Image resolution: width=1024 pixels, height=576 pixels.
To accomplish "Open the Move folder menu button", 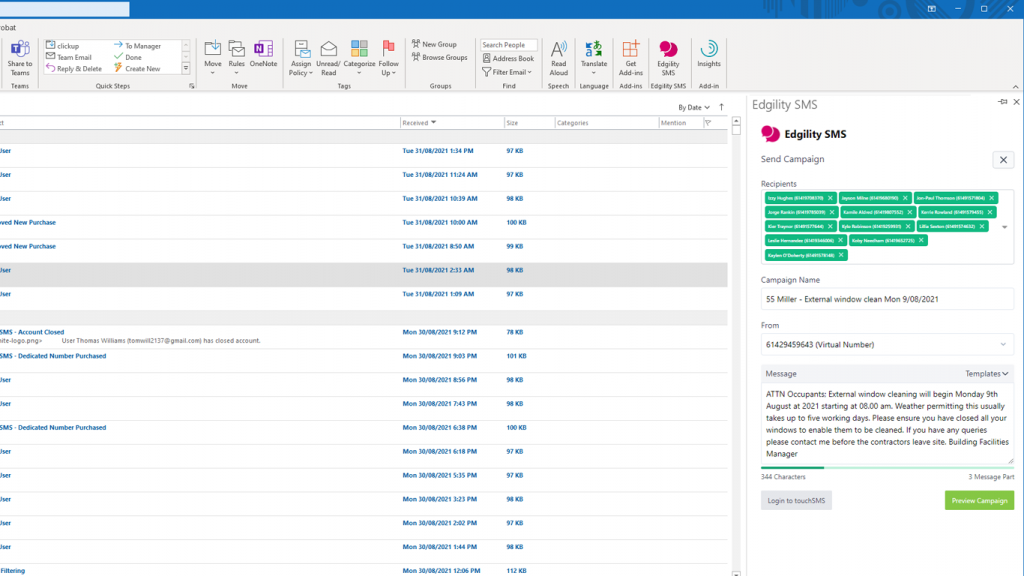I will click(x=212, y=58).
